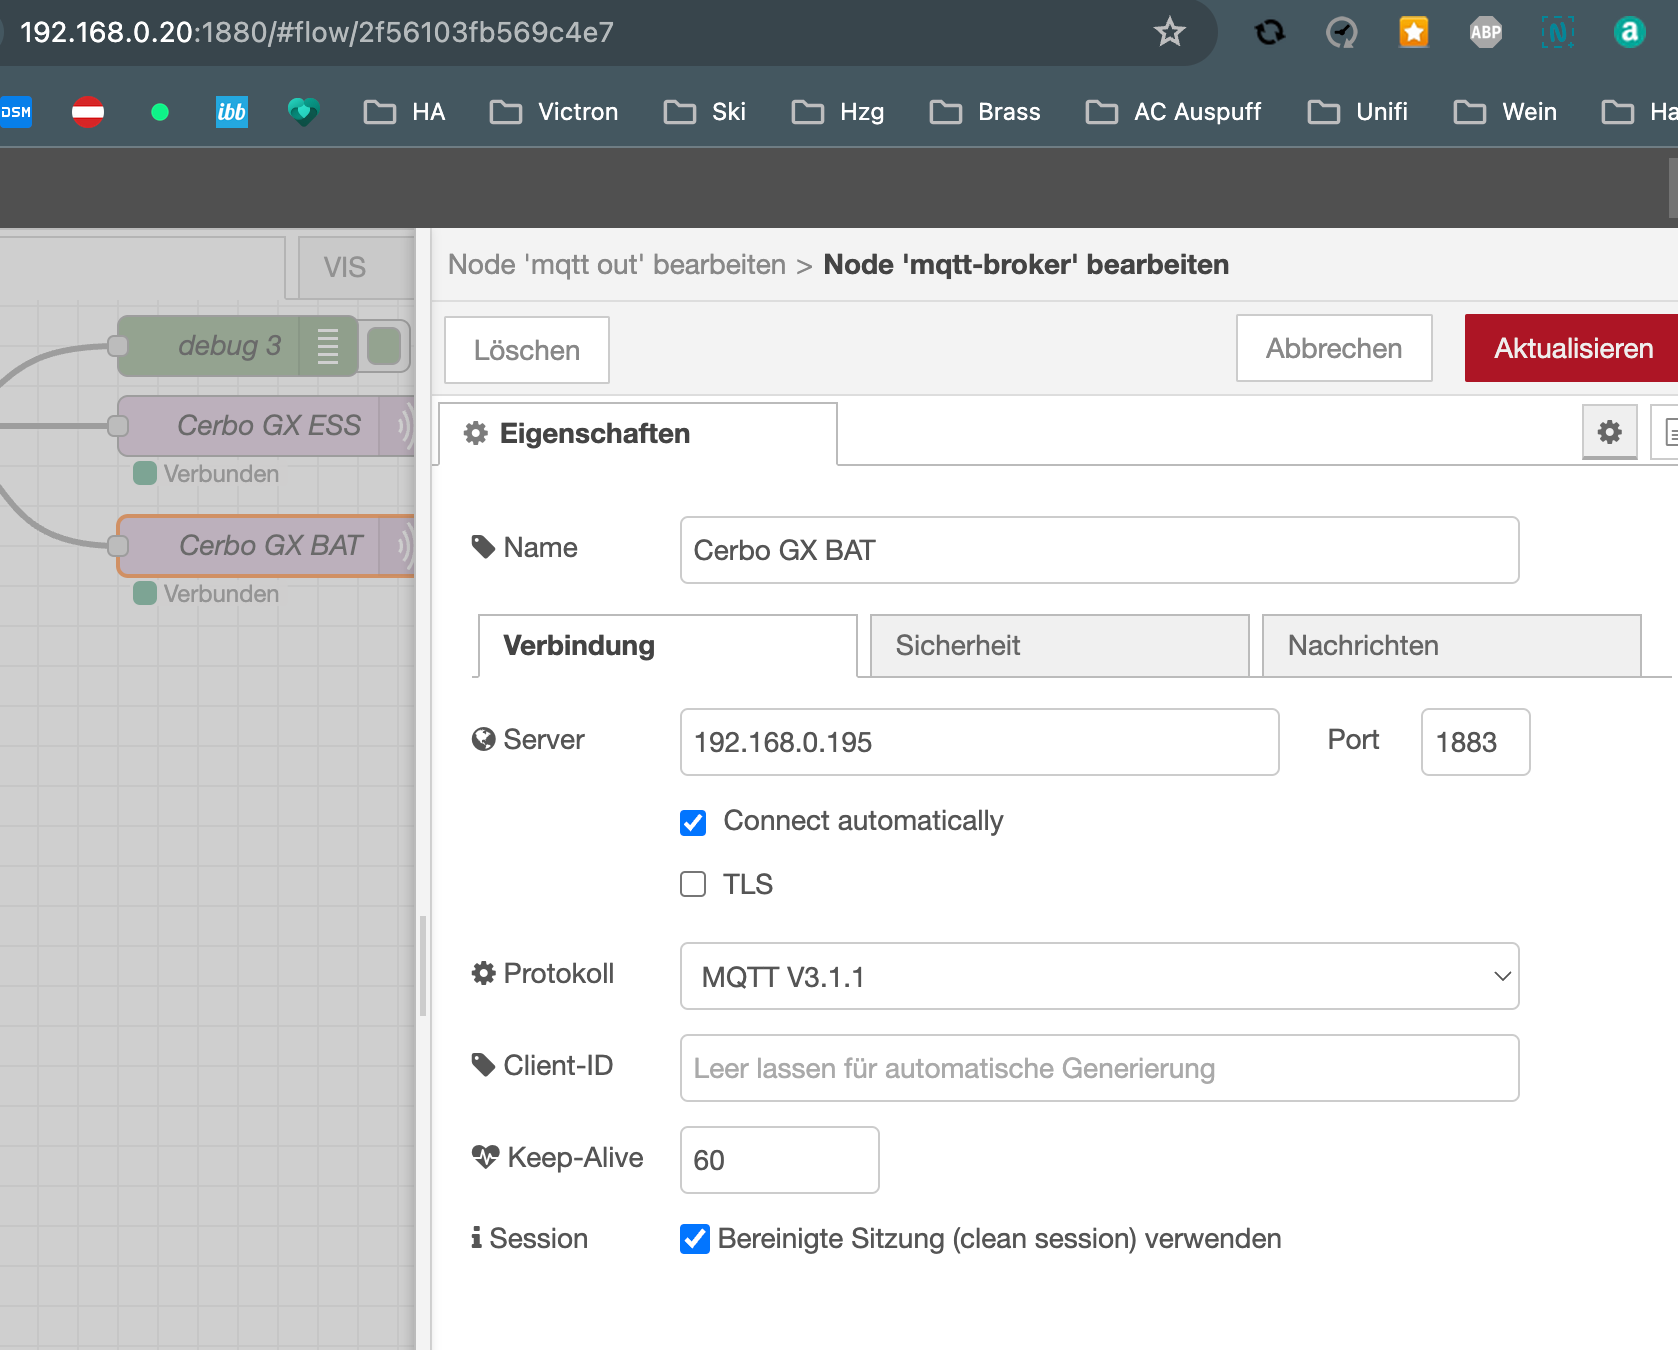This screenshot has width=1678, height=1350.
Task: Open the Victron bookmark folder
Action: [554, 112]
